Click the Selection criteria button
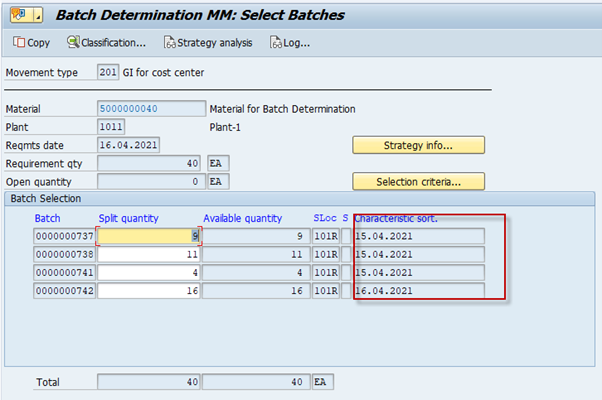 [418, 182]
